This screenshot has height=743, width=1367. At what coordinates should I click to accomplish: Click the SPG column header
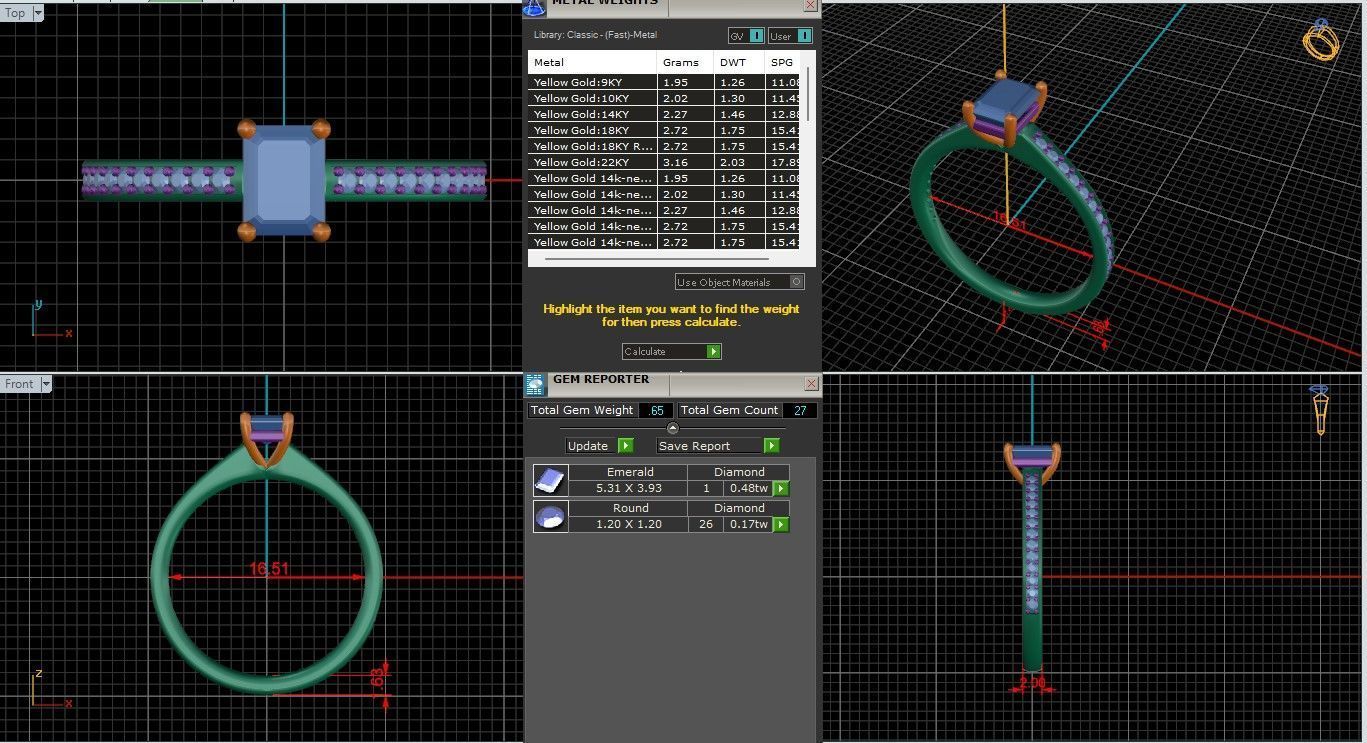point(784,62)
